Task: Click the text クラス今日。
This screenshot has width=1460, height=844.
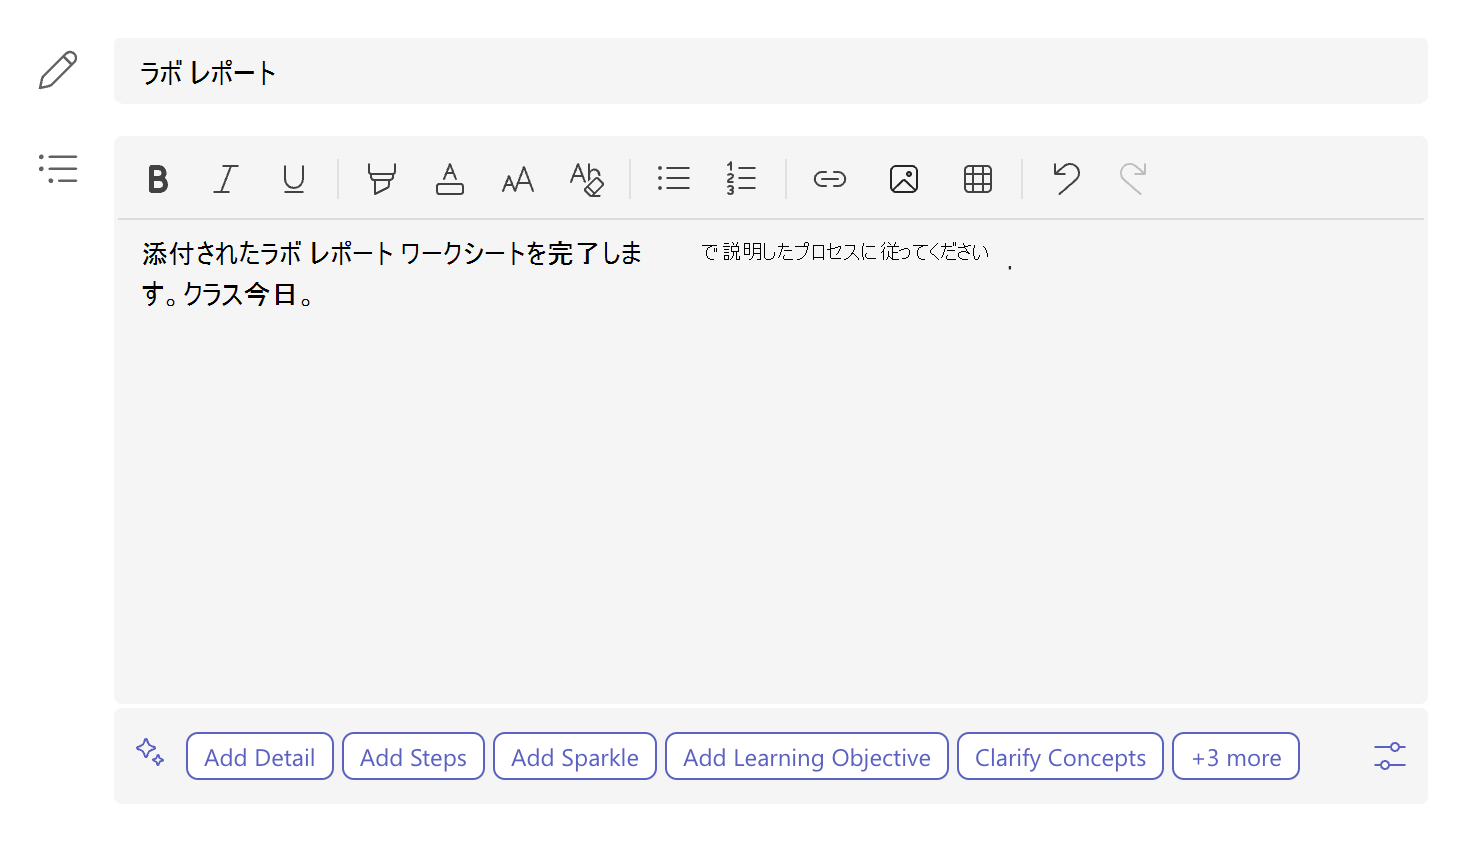Action: [250, 295]
